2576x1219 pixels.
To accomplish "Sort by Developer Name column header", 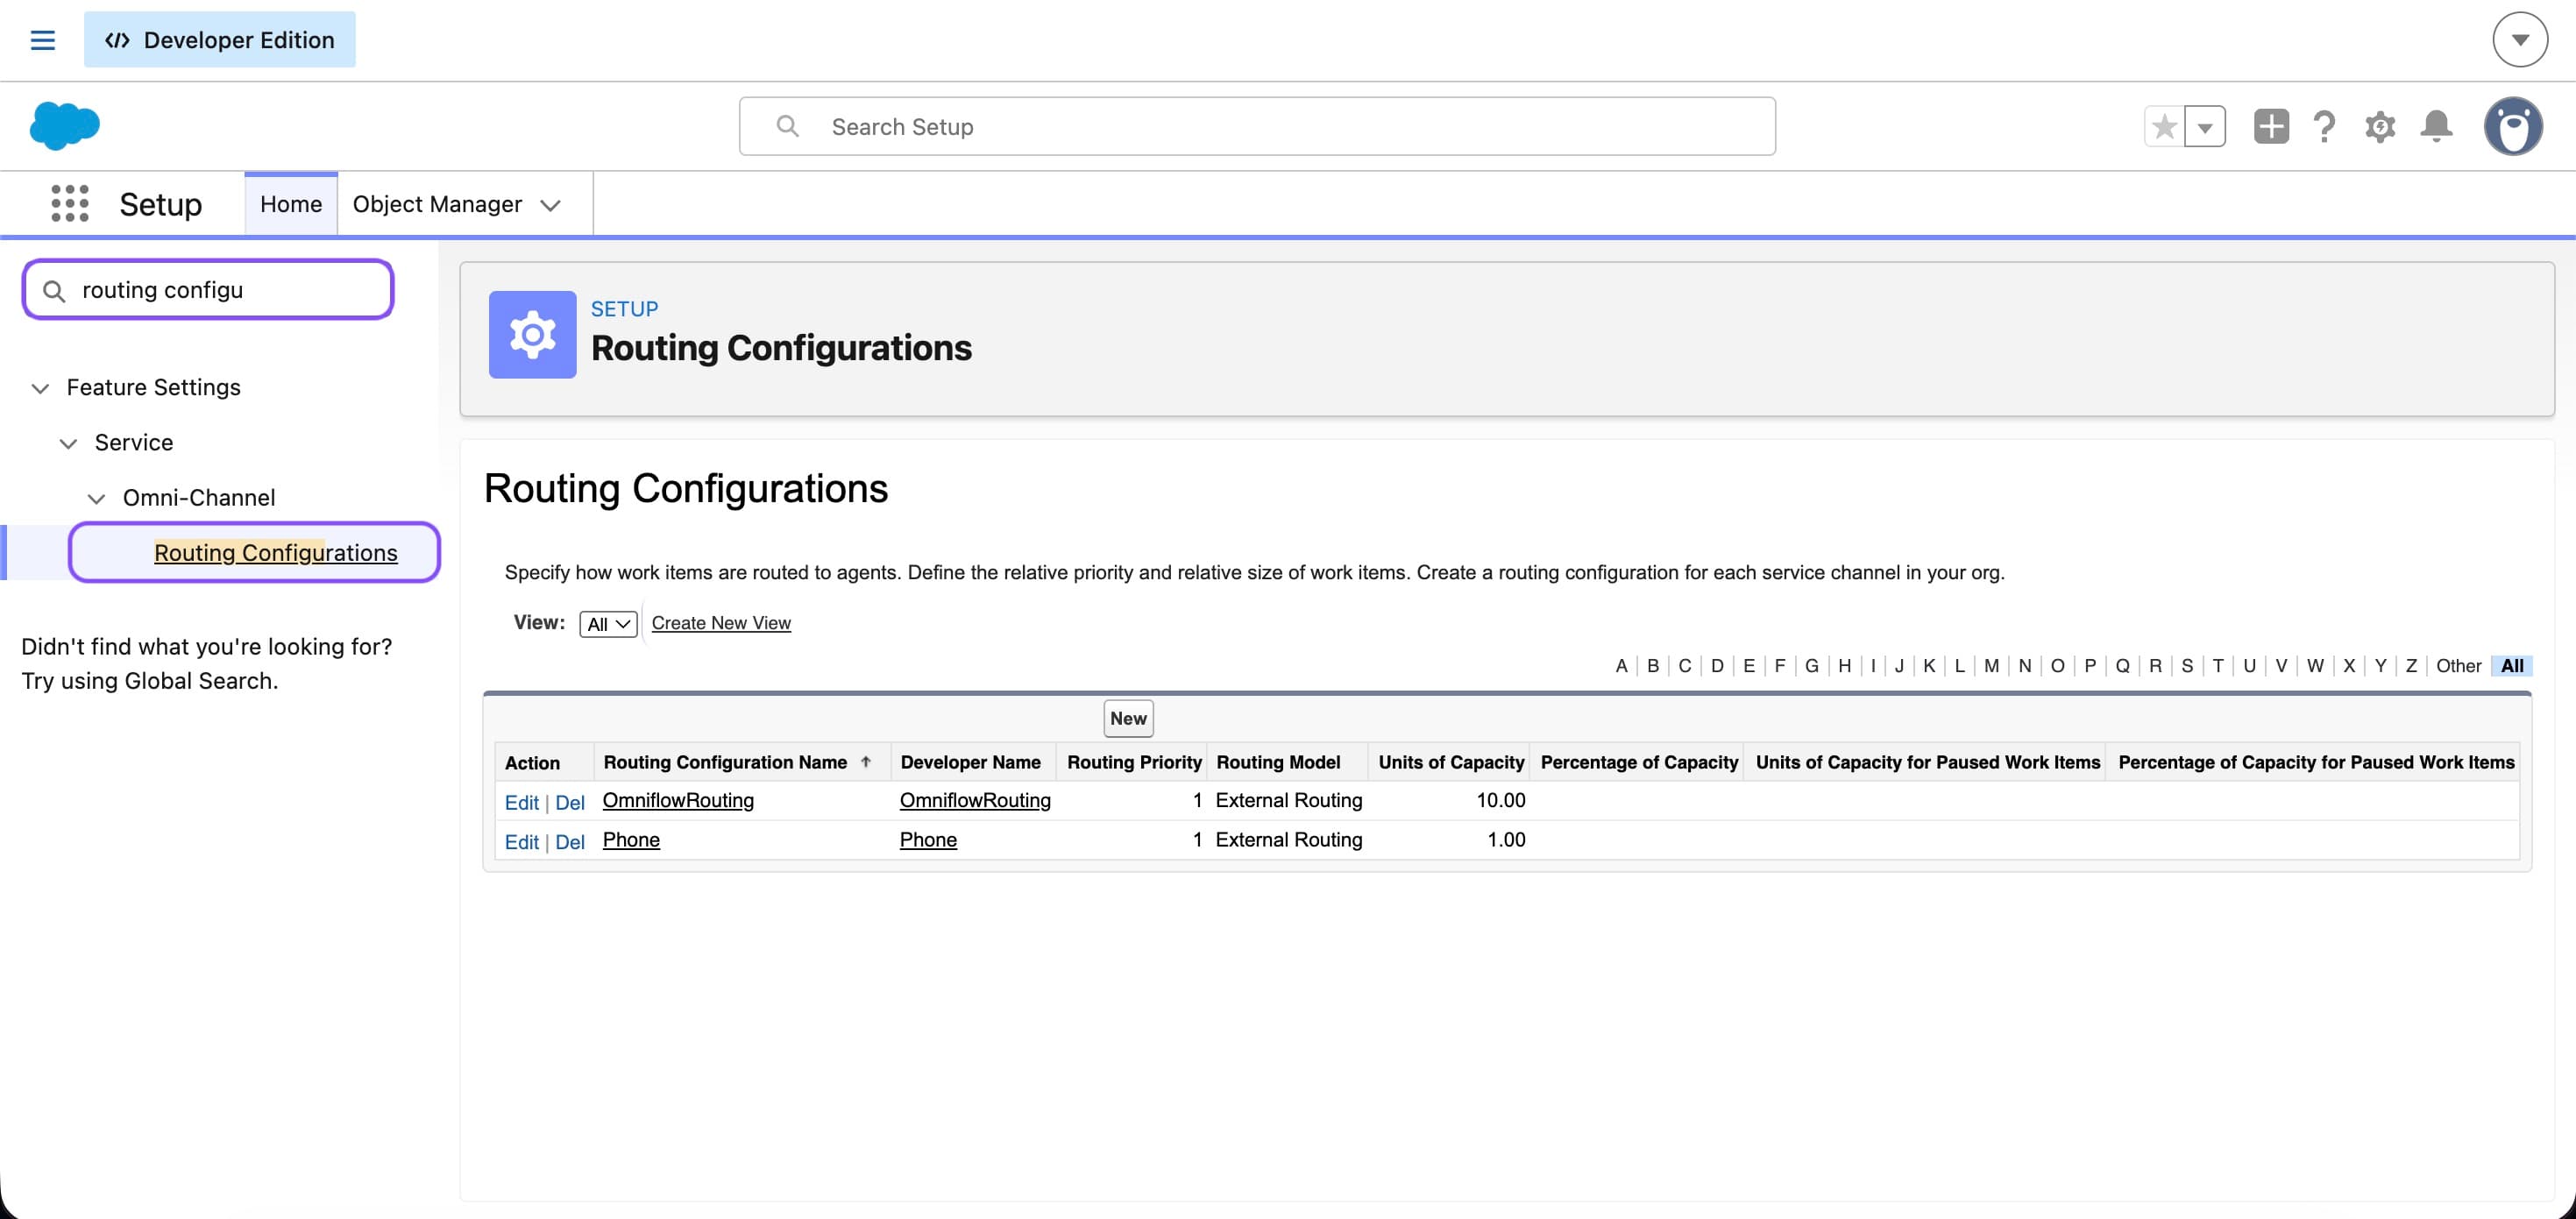I will pos(970,762).
